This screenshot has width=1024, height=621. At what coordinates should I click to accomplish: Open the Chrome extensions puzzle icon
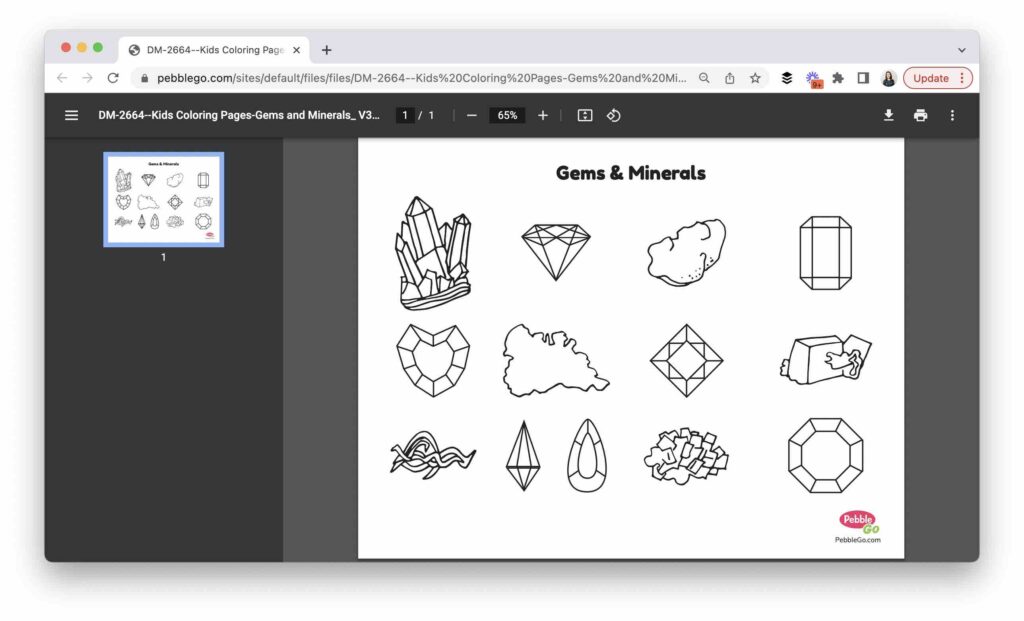click(x=838, y=78)
